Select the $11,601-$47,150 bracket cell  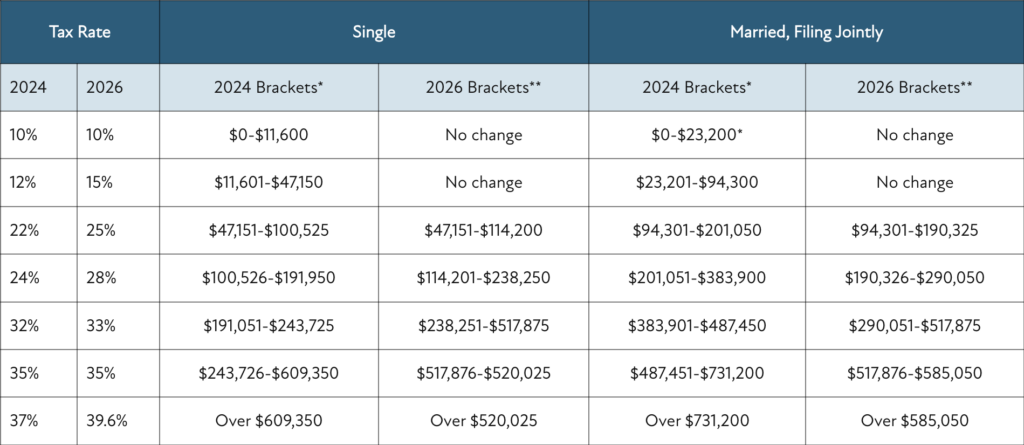tap(269, 183)
